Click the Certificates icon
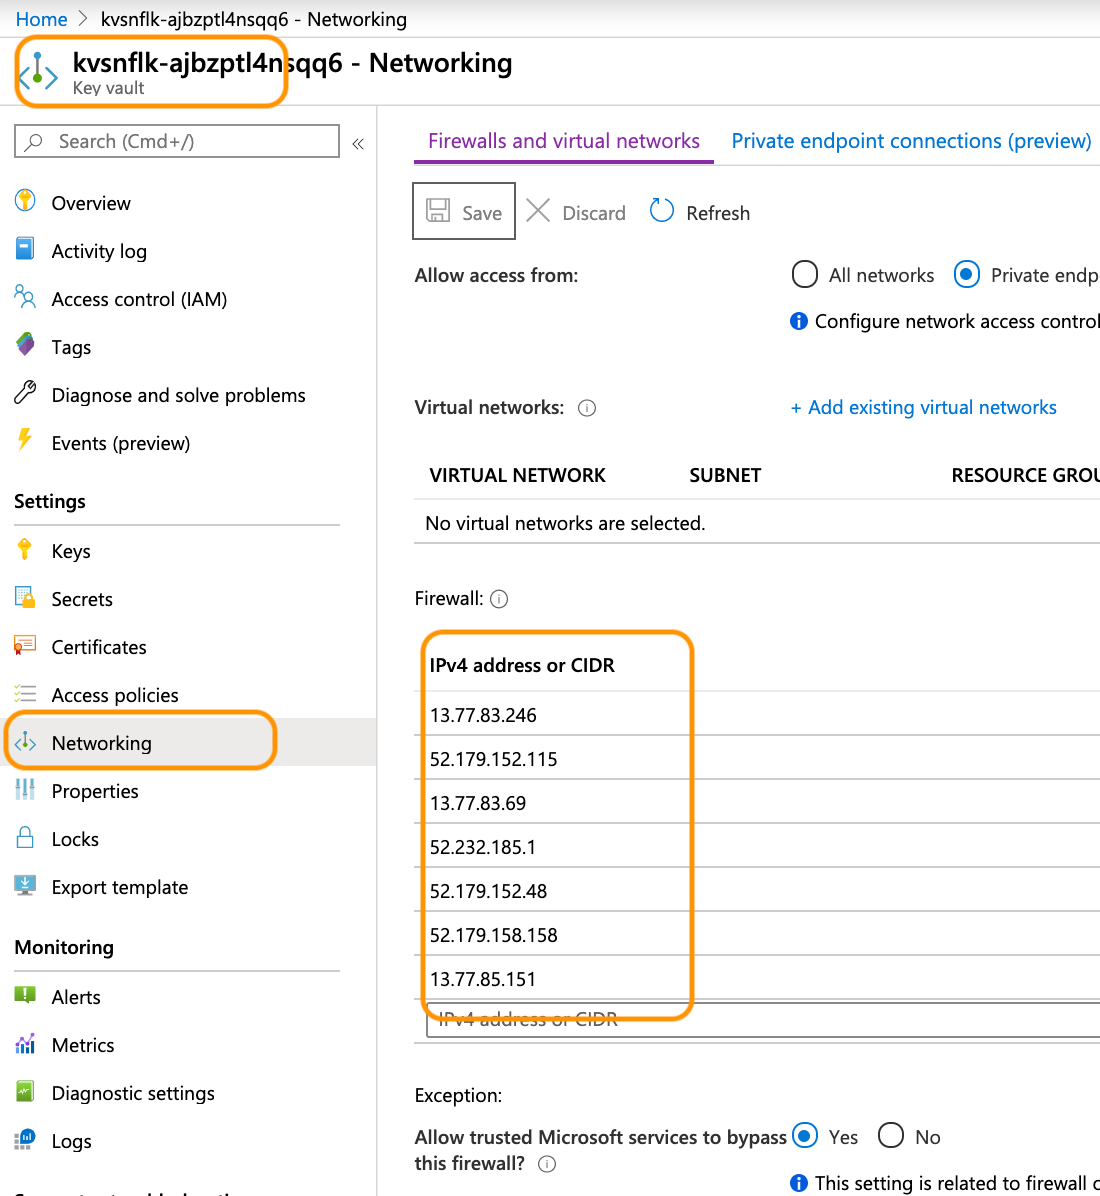This screenshot has width=1100, height=1196. (x=25, y=645)
